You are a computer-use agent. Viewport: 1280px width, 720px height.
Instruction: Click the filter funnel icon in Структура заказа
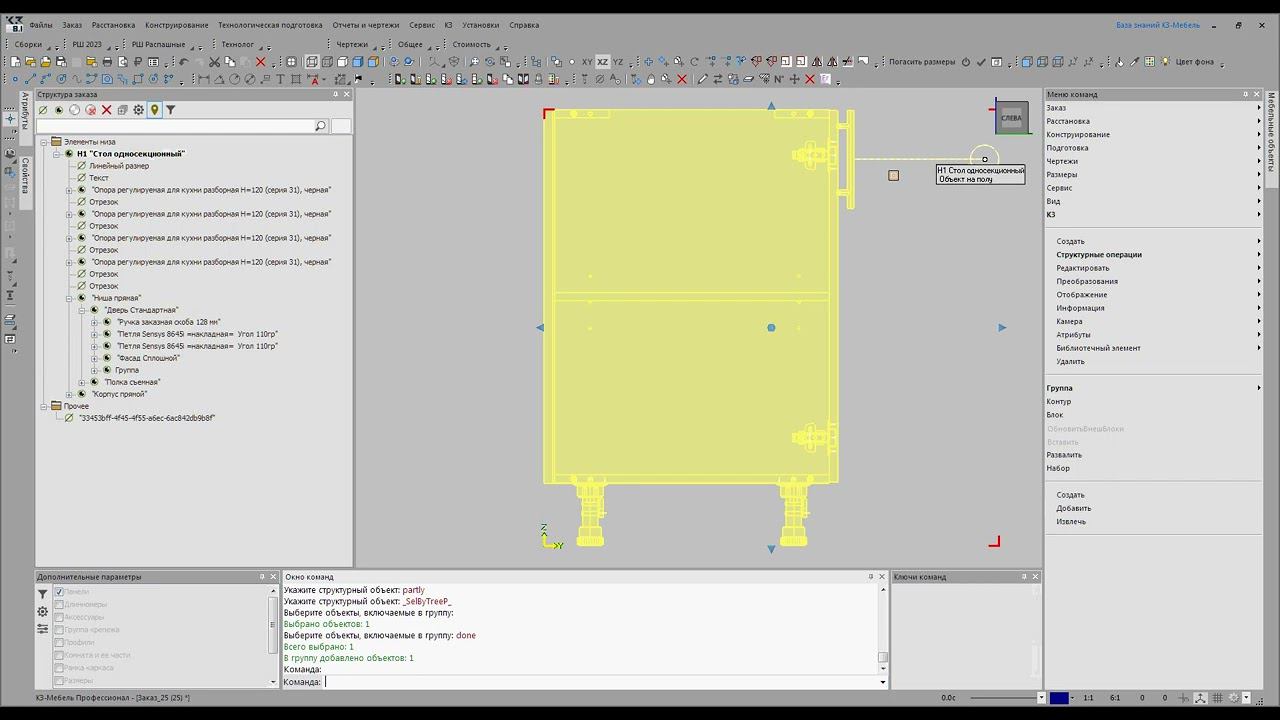click(171, 110)
